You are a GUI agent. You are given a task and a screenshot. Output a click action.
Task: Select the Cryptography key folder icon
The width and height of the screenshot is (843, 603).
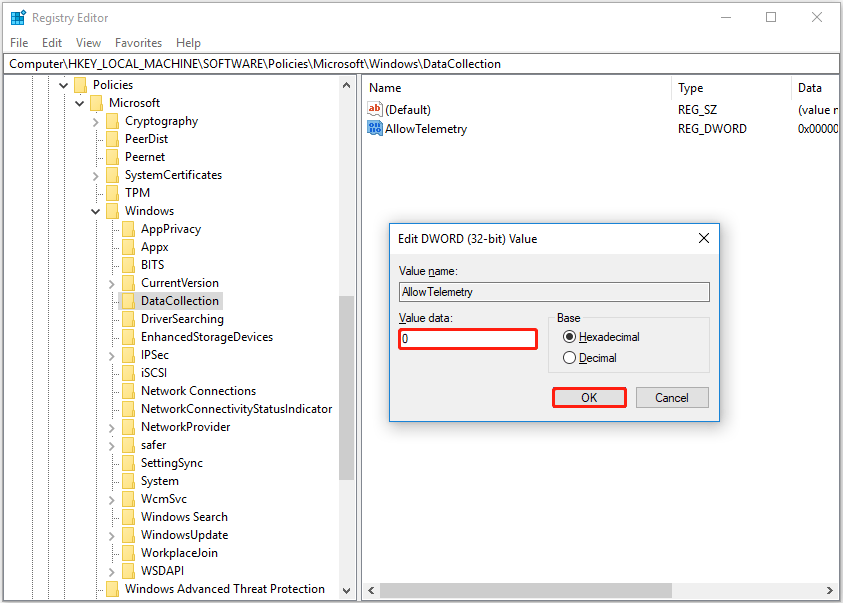click(x=113, y=120)
